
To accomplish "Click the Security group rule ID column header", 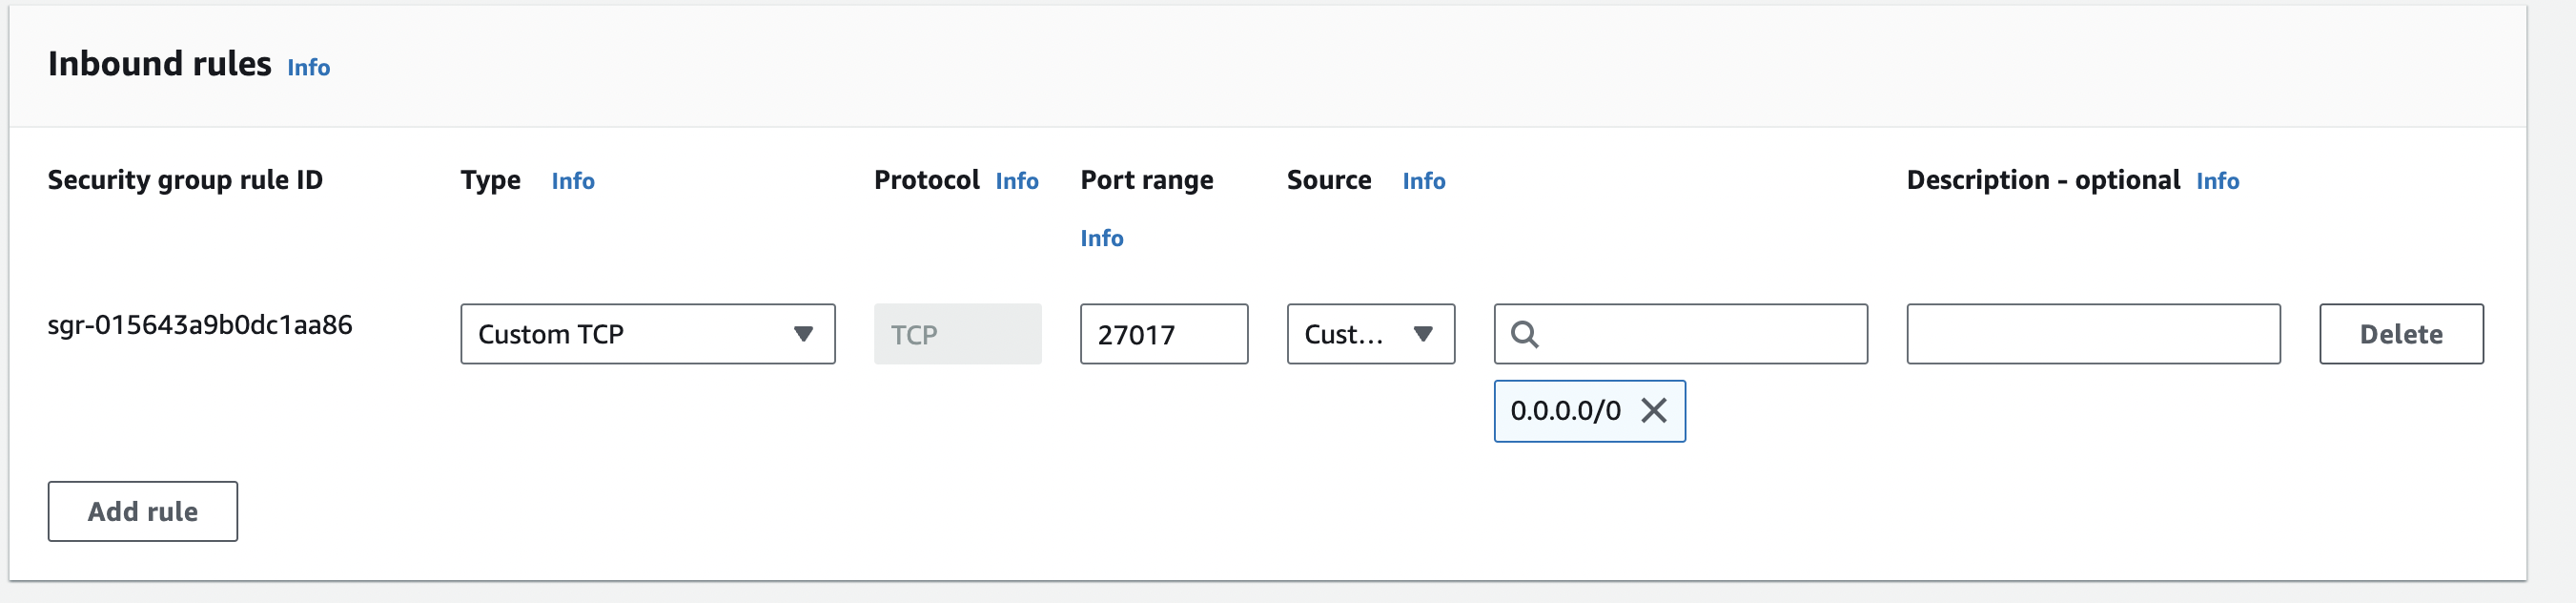I will click(x=185, y=180).
